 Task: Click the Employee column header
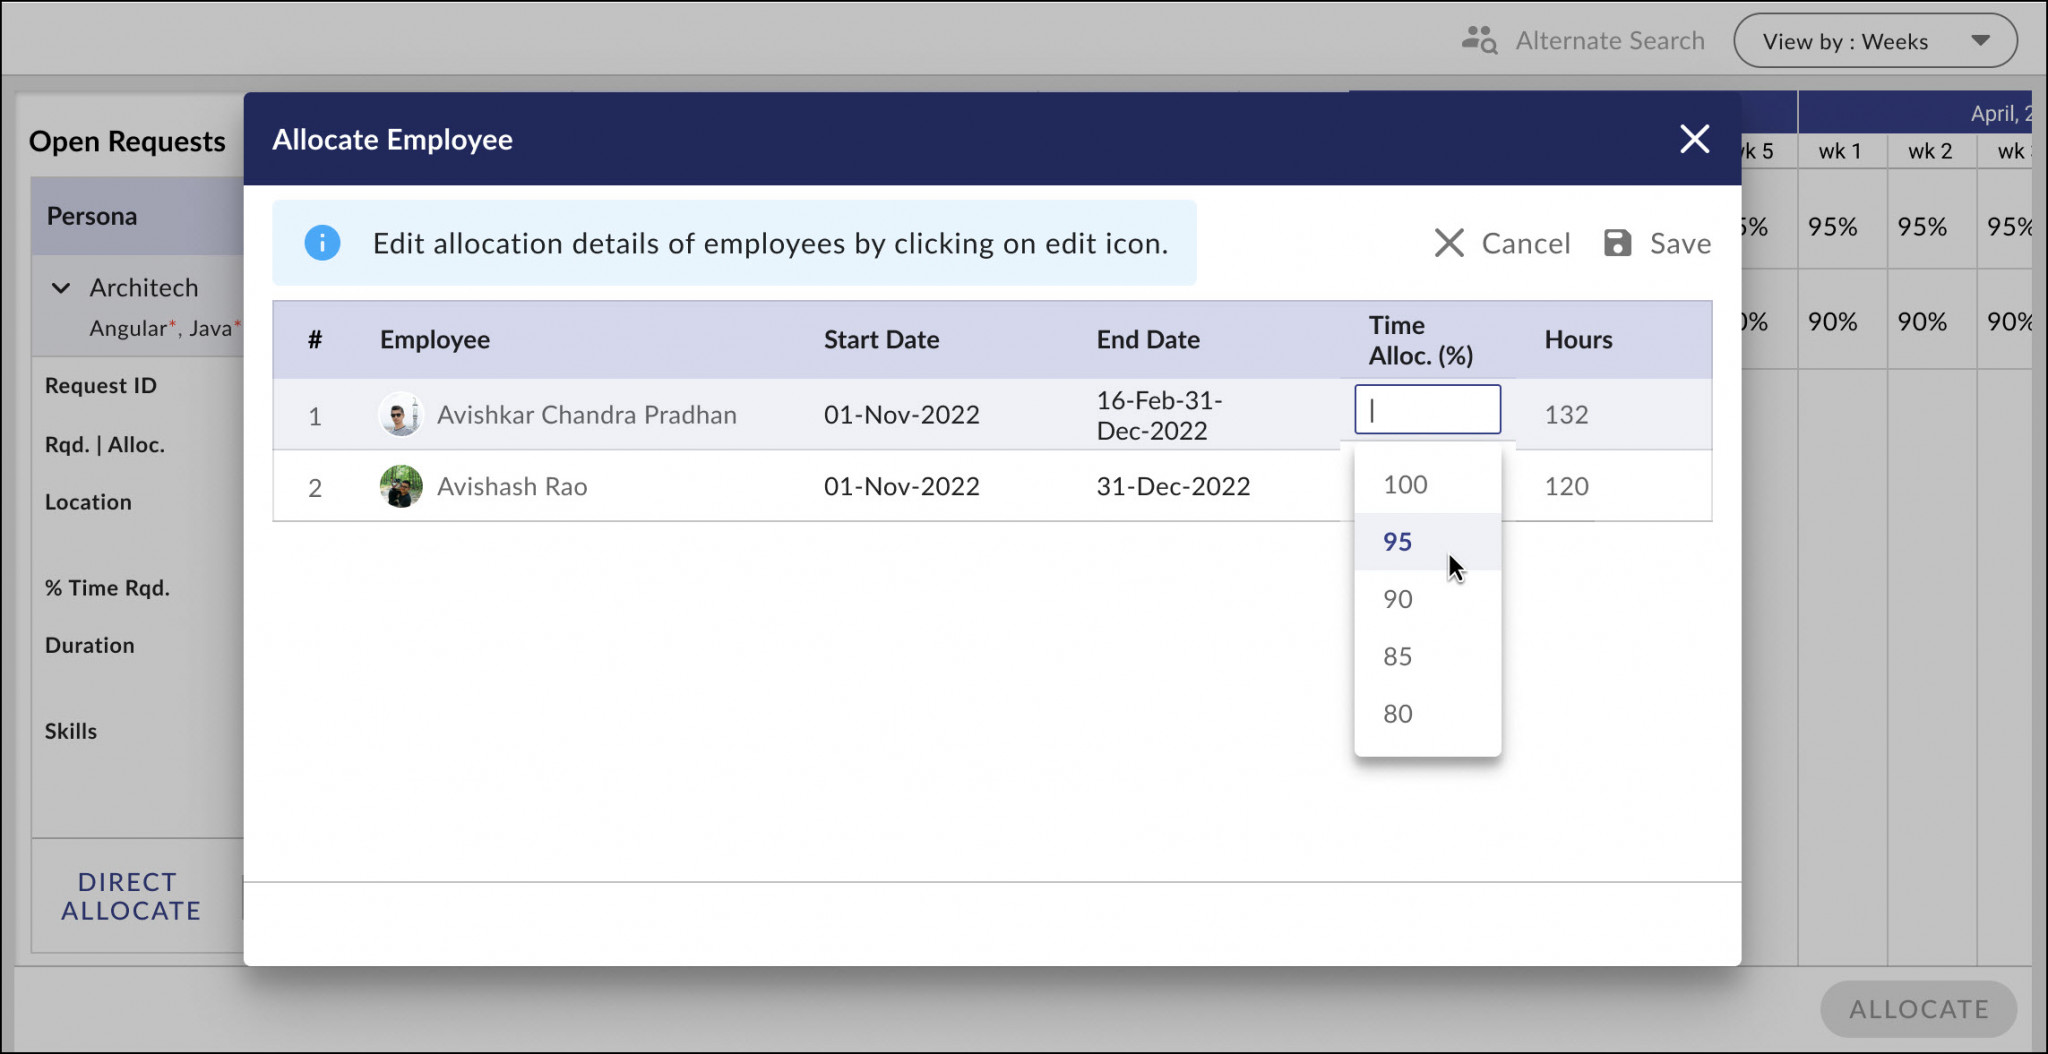click(434, 340)
